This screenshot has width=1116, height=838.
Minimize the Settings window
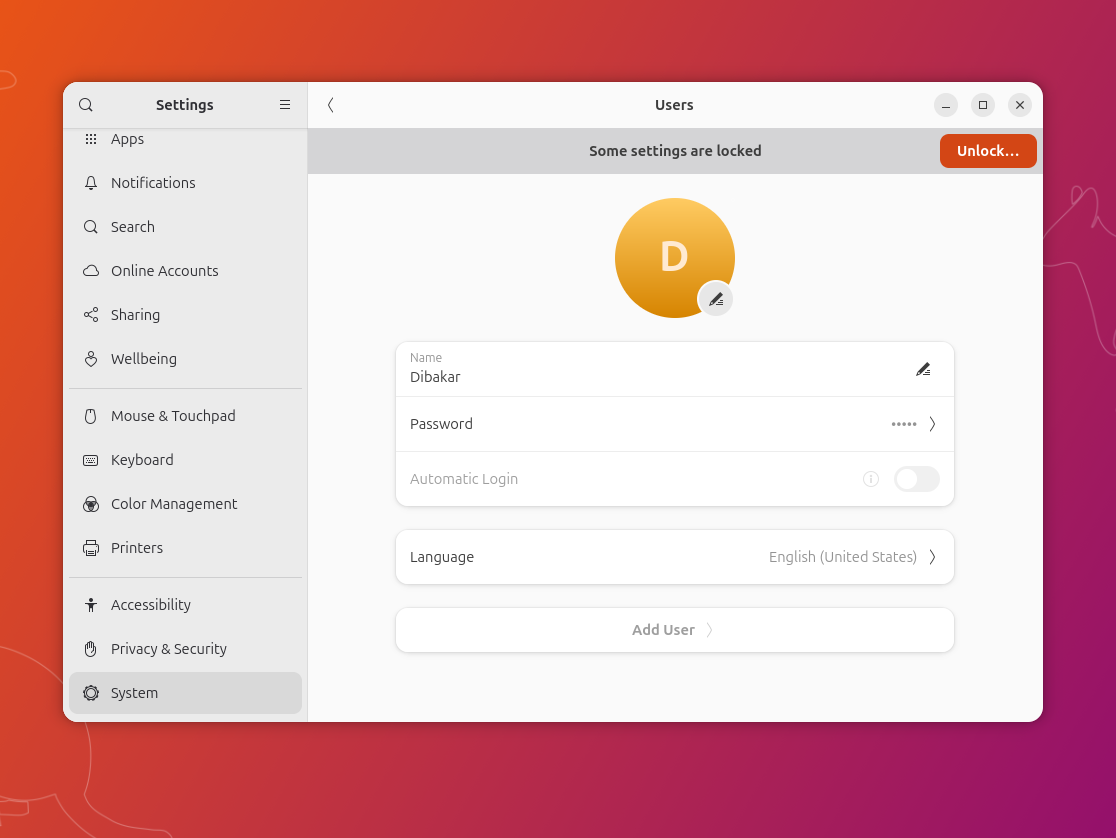tap(946, 105)
